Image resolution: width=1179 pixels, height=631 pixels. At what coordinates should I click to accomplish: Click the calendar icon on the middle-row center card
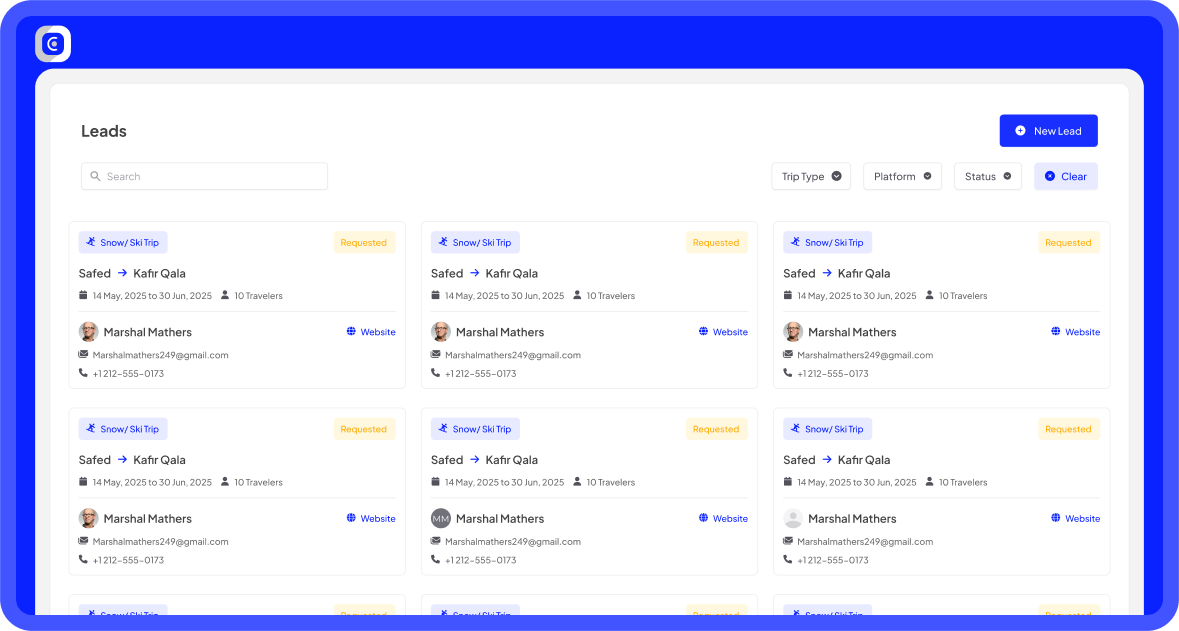[436, 482]
